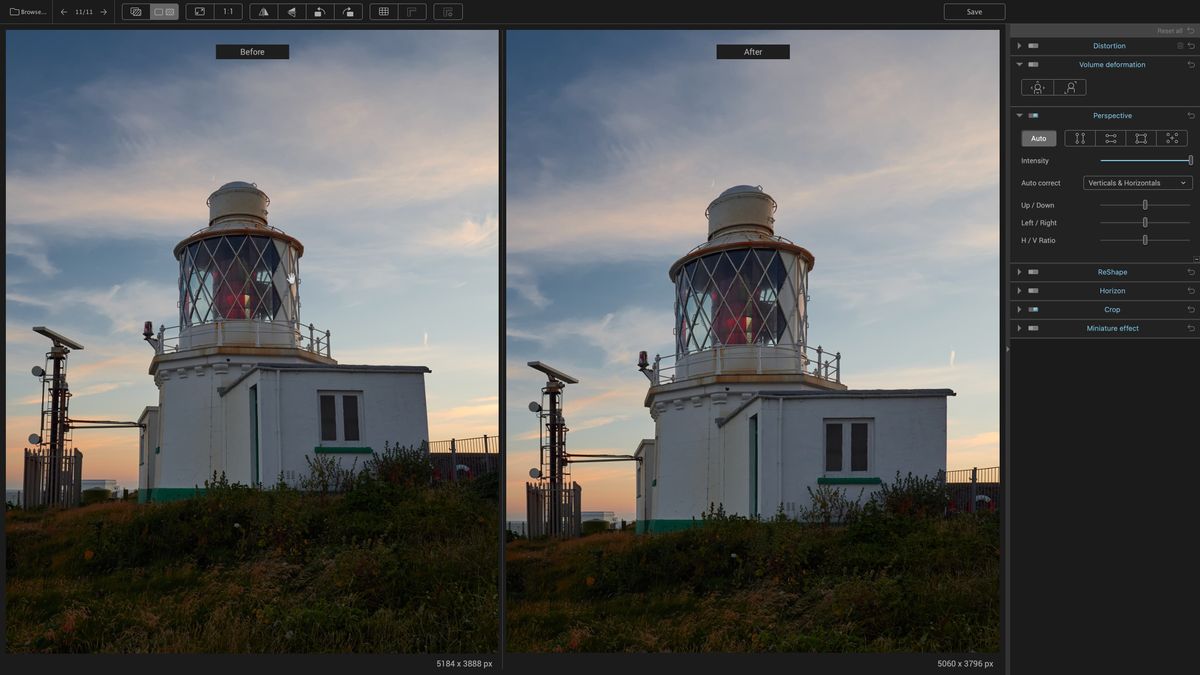1200x675 pixels.
Task: Select the rectangle perspective tool
Action: pyautogui.click(x=1140, y=138)
